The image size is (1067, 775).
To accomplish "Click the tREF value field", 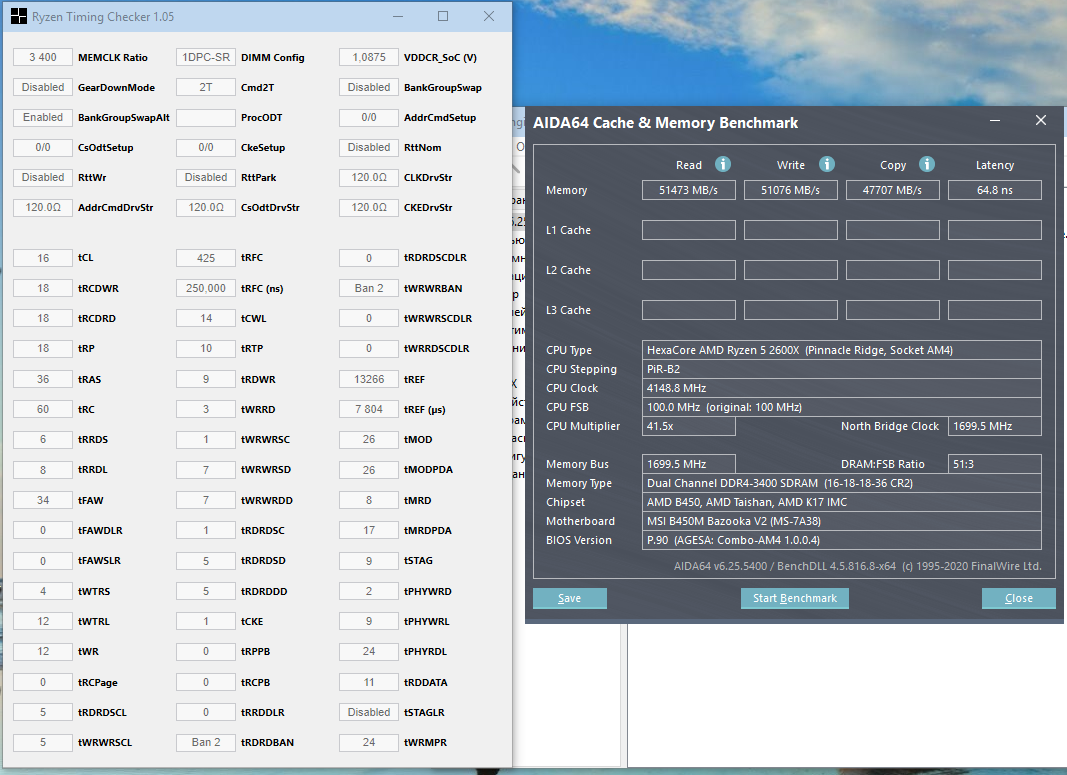I will (369, 379).
